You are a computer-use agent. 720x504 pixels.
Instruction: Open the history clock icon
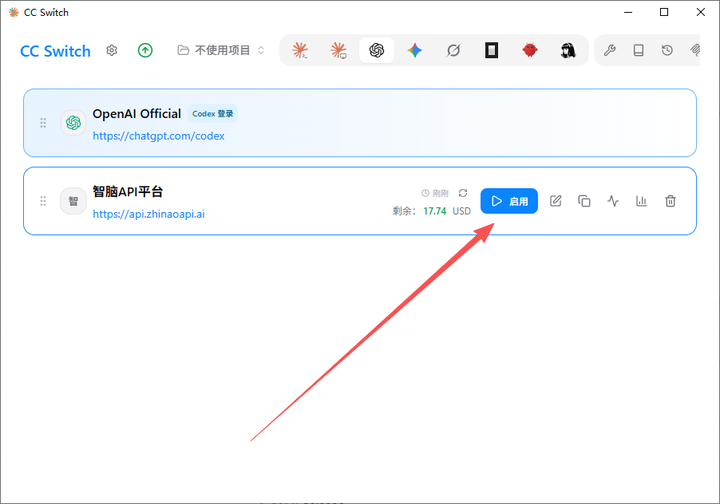[x=667, y=50]
